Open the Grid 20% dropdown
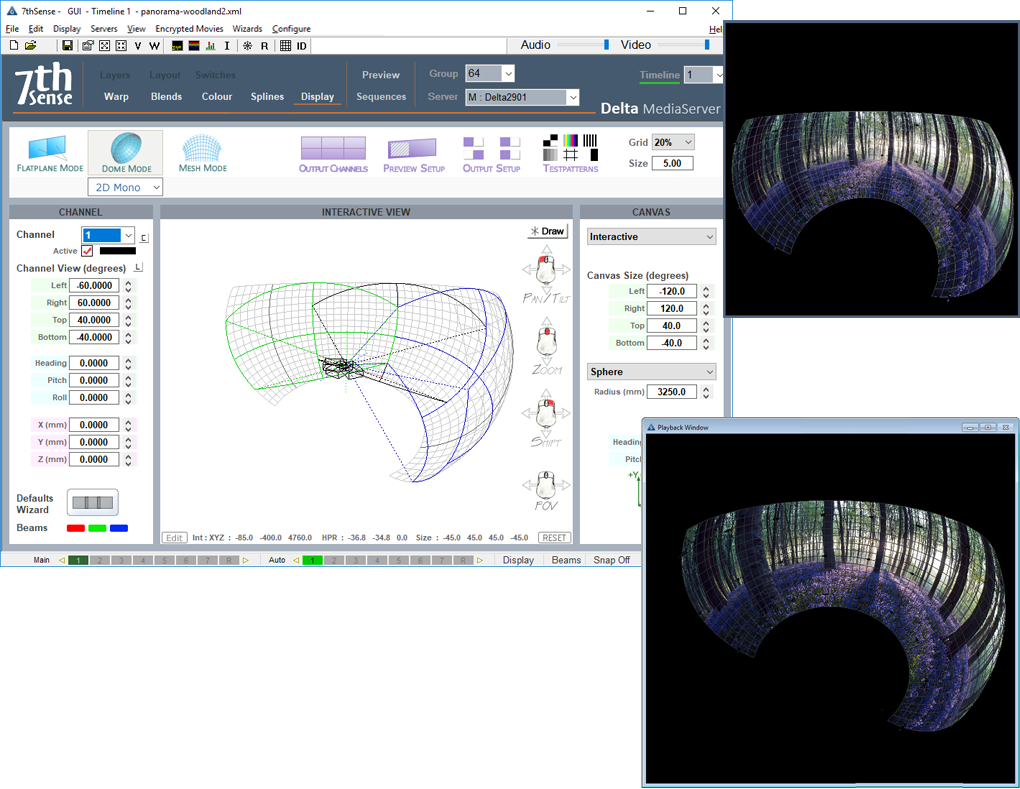The image size is (1020, 789). click(x=673, y=142)
